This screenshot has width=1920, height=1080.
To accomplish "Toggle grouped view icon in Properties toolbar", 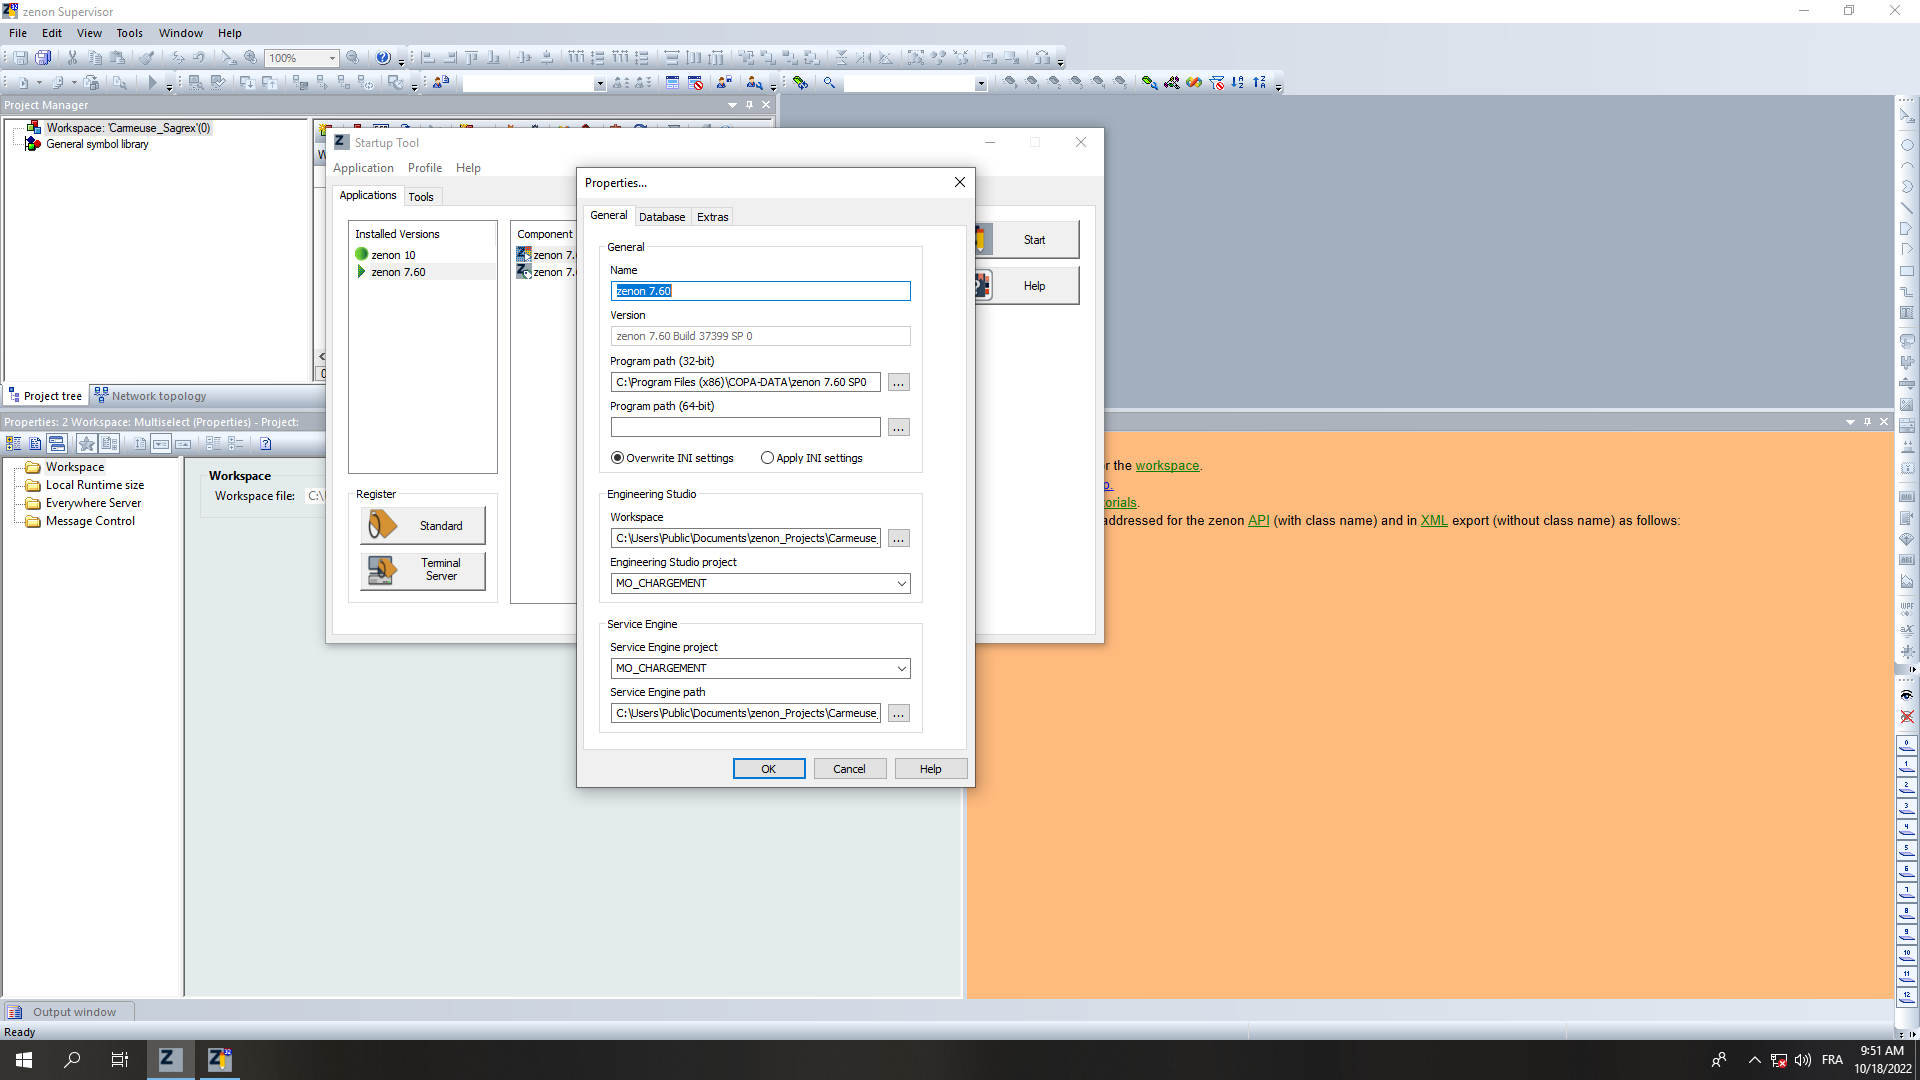I will pyautogui.click(x=13, y=444).
